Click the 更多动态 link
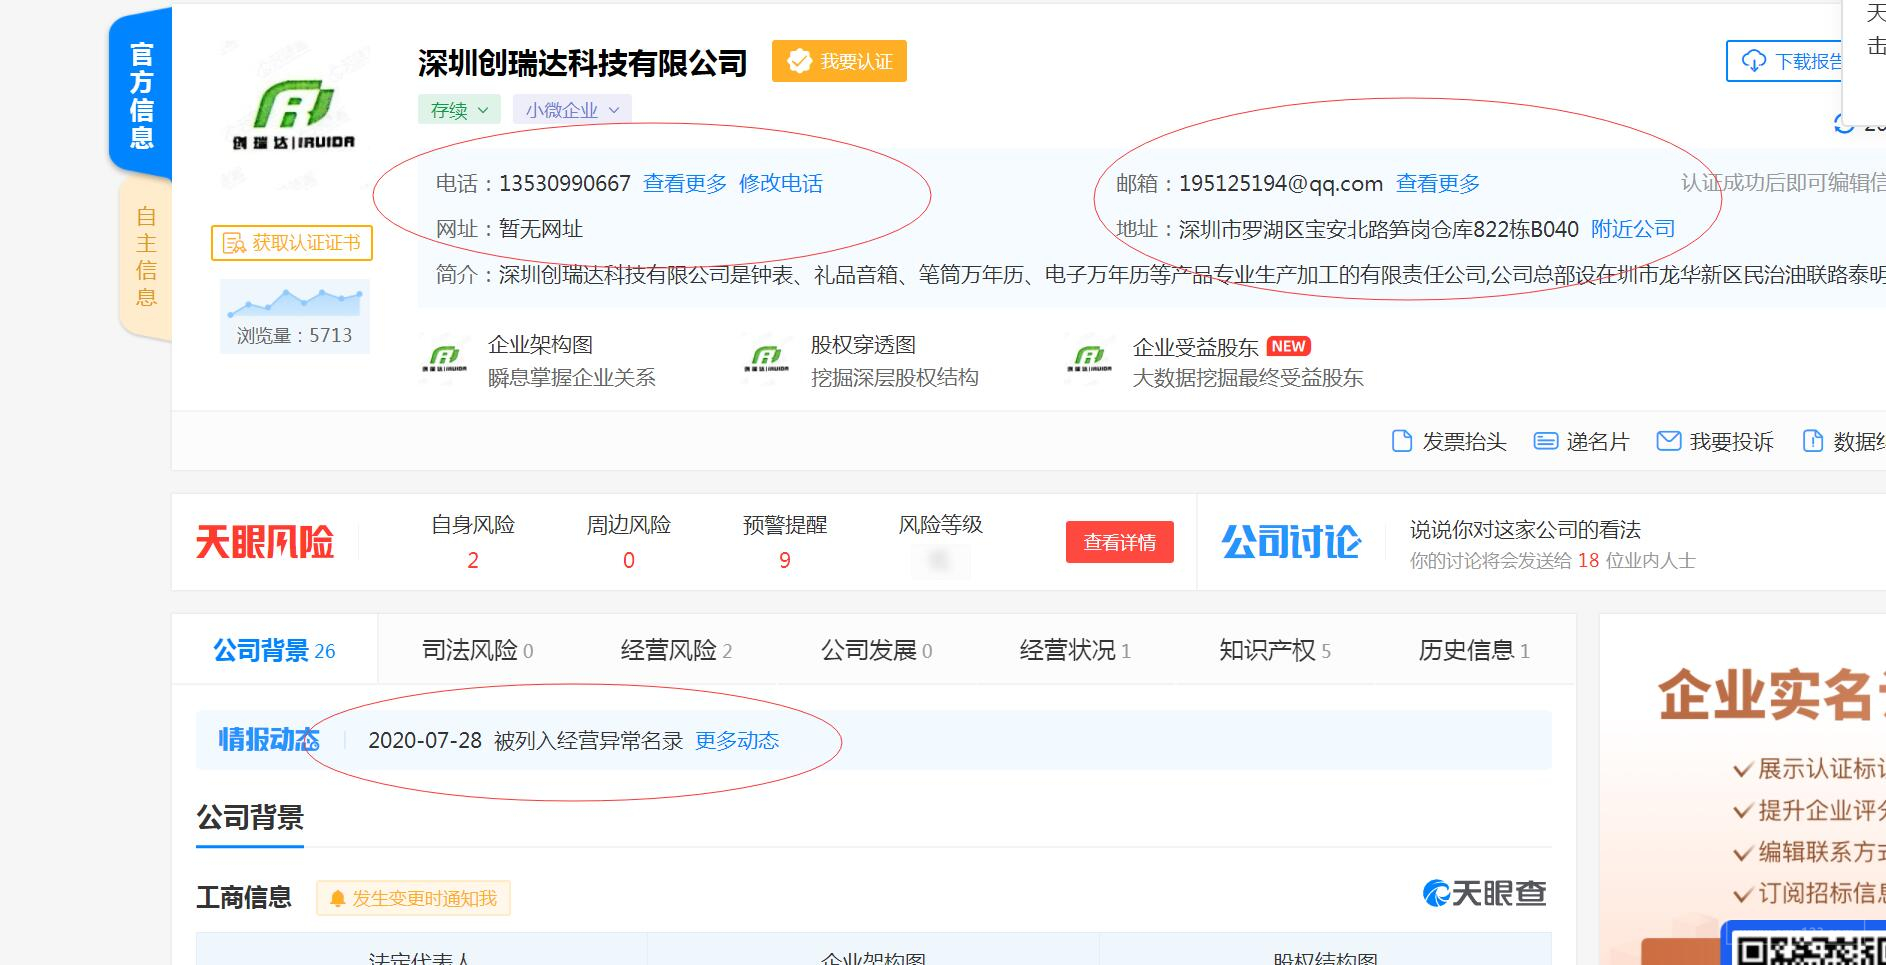The width and height of the screenshot is (1886, 965). click(x=737, y=740)
